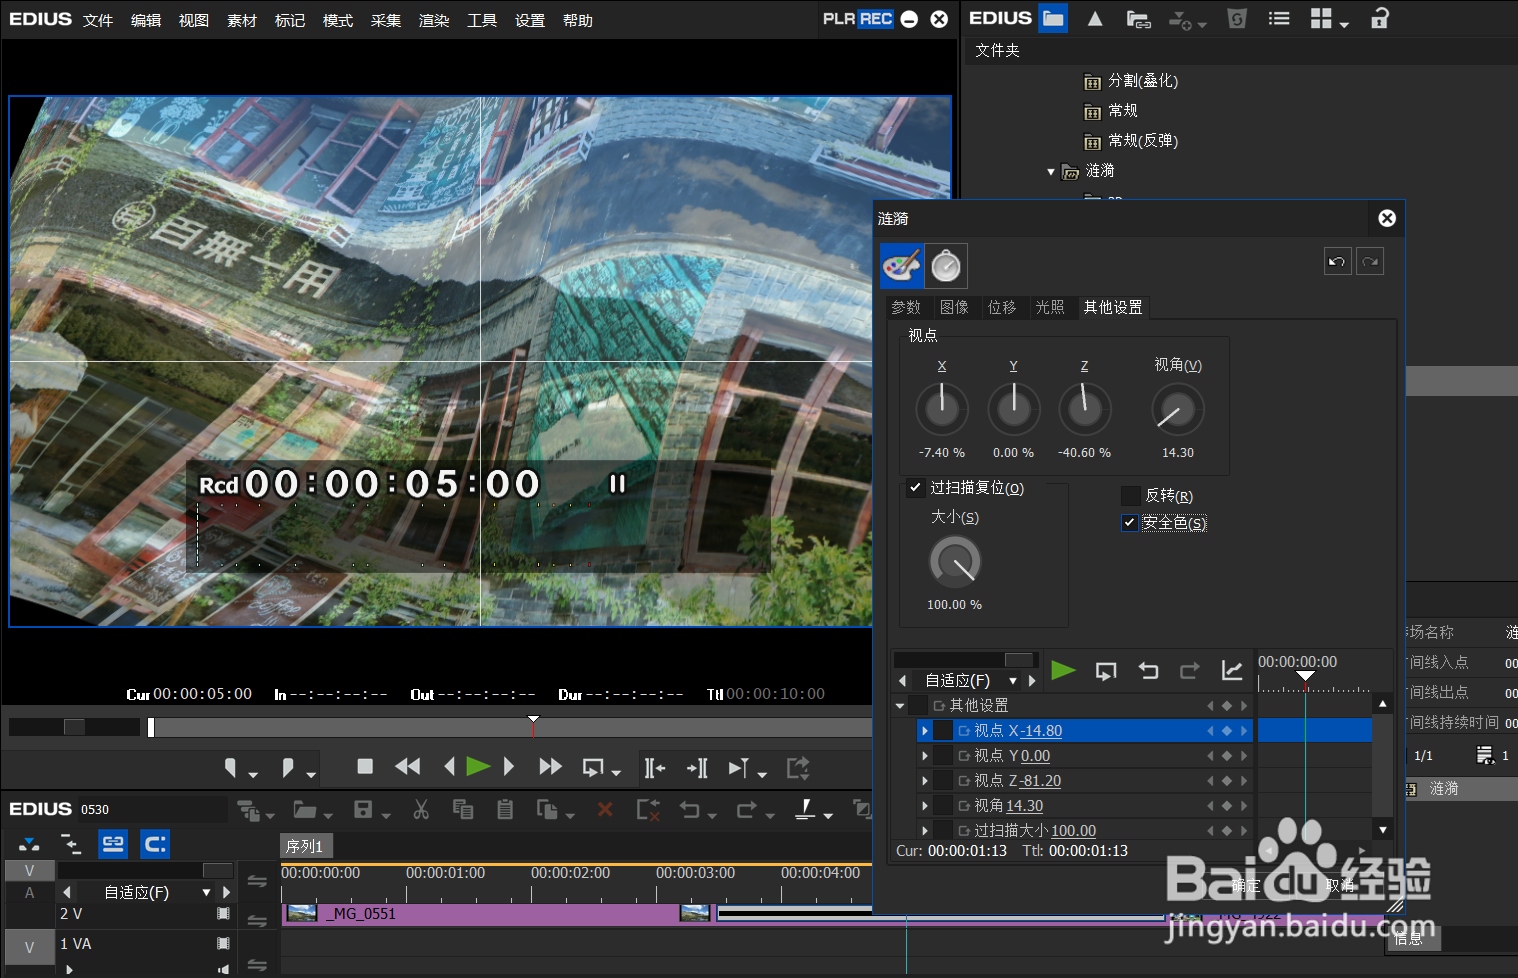Image resolution: width=1518 pixels, height=978 pixels.
Task: Play the preview in the player window
Action: click(478, 766)
